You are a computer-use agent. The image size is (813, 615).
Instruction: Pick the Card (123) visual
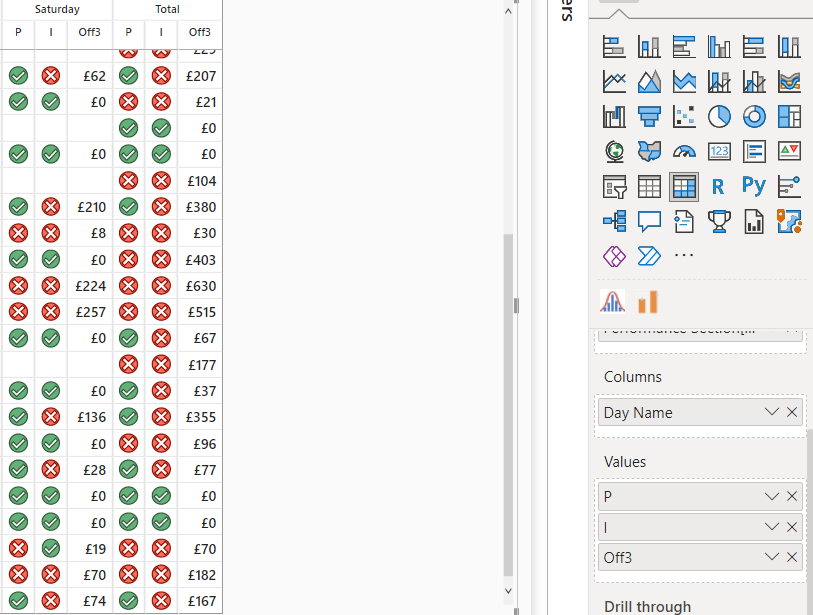pyautogui.click(x=719, y=151)
